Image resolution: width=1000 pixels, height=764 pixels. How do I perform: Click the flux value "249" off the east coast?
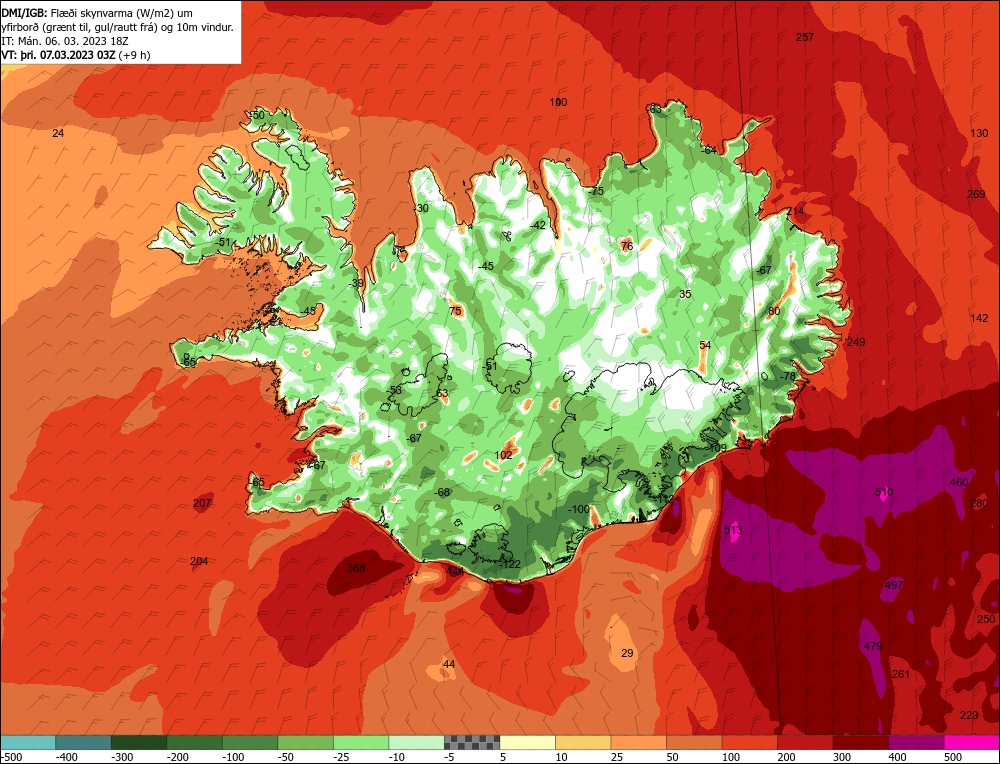[856, 342]
